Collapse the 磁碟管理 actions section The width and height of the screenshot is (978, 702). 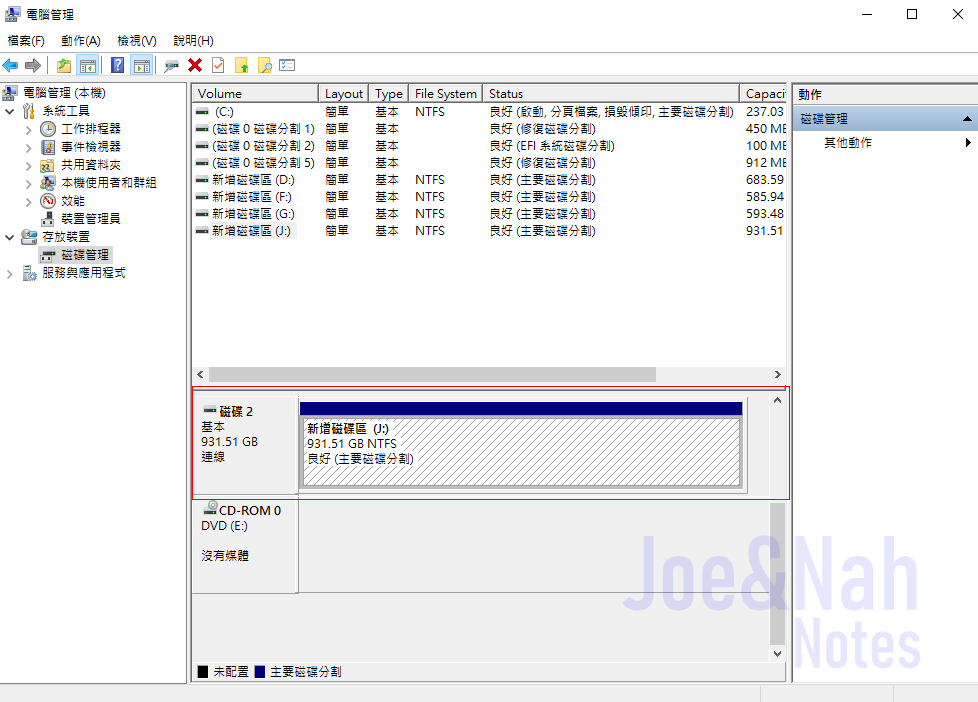click(x=967, y=119)
